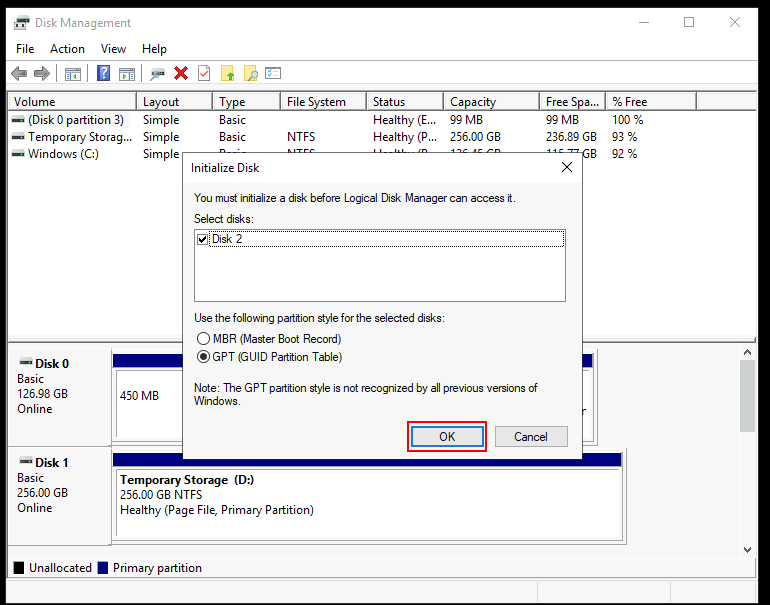Open the Action menu
The width and height of the screenshot is (770, 605).
point(67,48)
